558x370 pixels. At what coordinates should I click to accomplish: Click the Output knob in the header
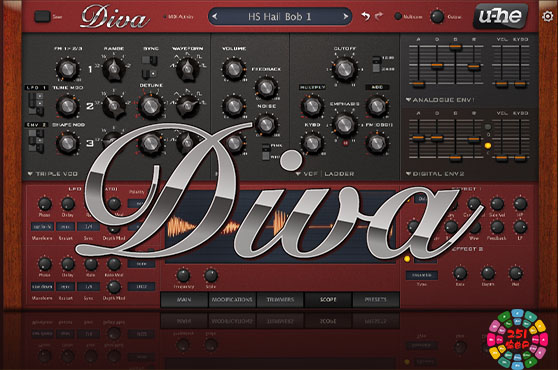click(437, 16)
